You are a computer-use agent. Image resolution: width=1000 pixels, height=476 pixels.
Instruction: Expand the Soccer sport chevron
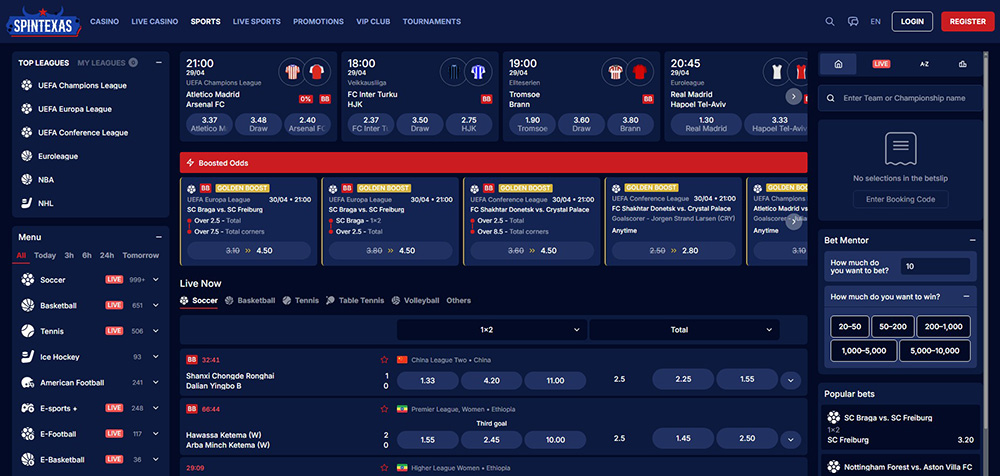point(156,279)
